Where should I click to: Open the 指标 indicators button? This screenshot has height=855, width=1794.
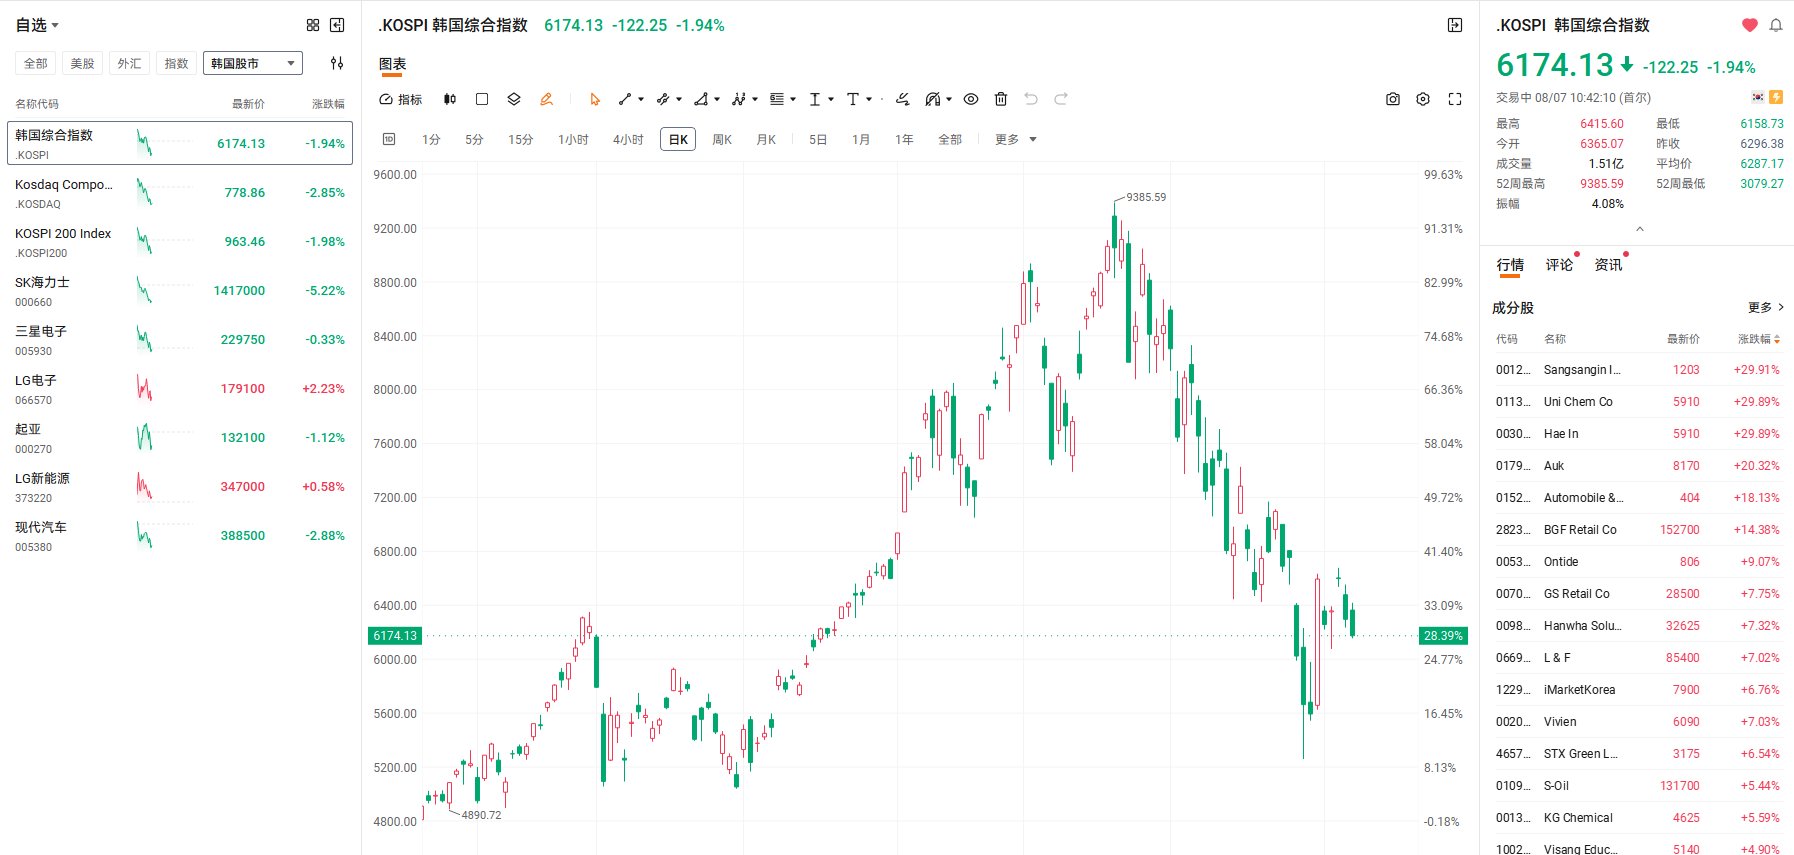401,99
